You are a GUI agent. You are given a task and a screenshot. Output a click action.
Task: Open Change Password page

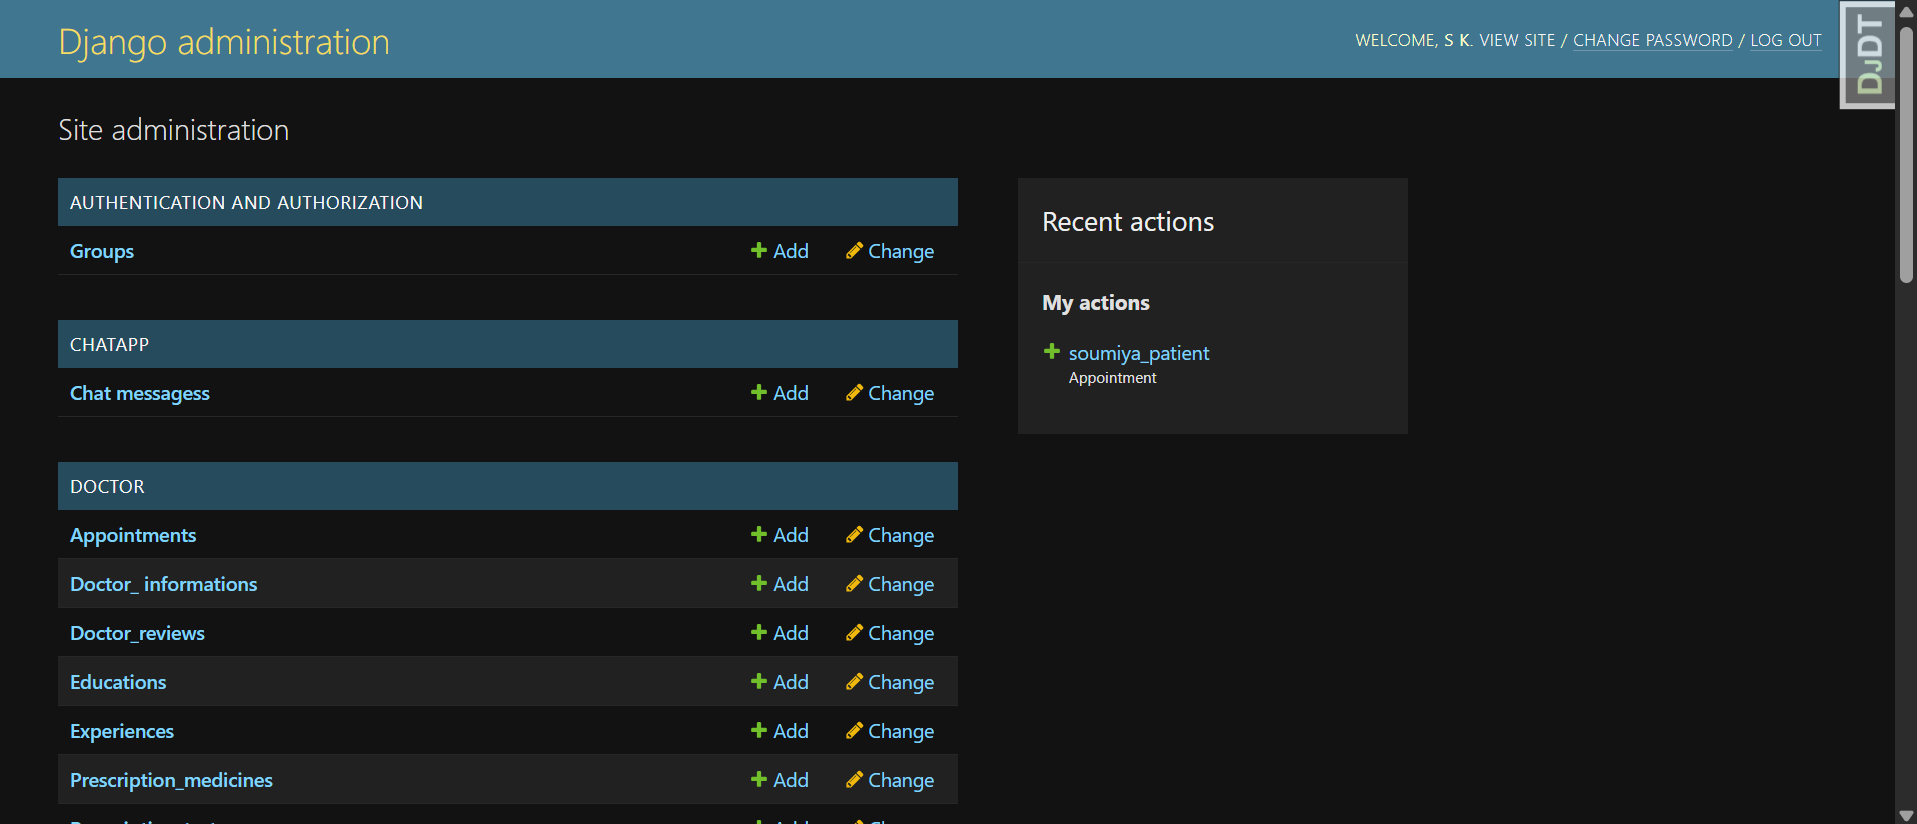[x=1652, y=40]
